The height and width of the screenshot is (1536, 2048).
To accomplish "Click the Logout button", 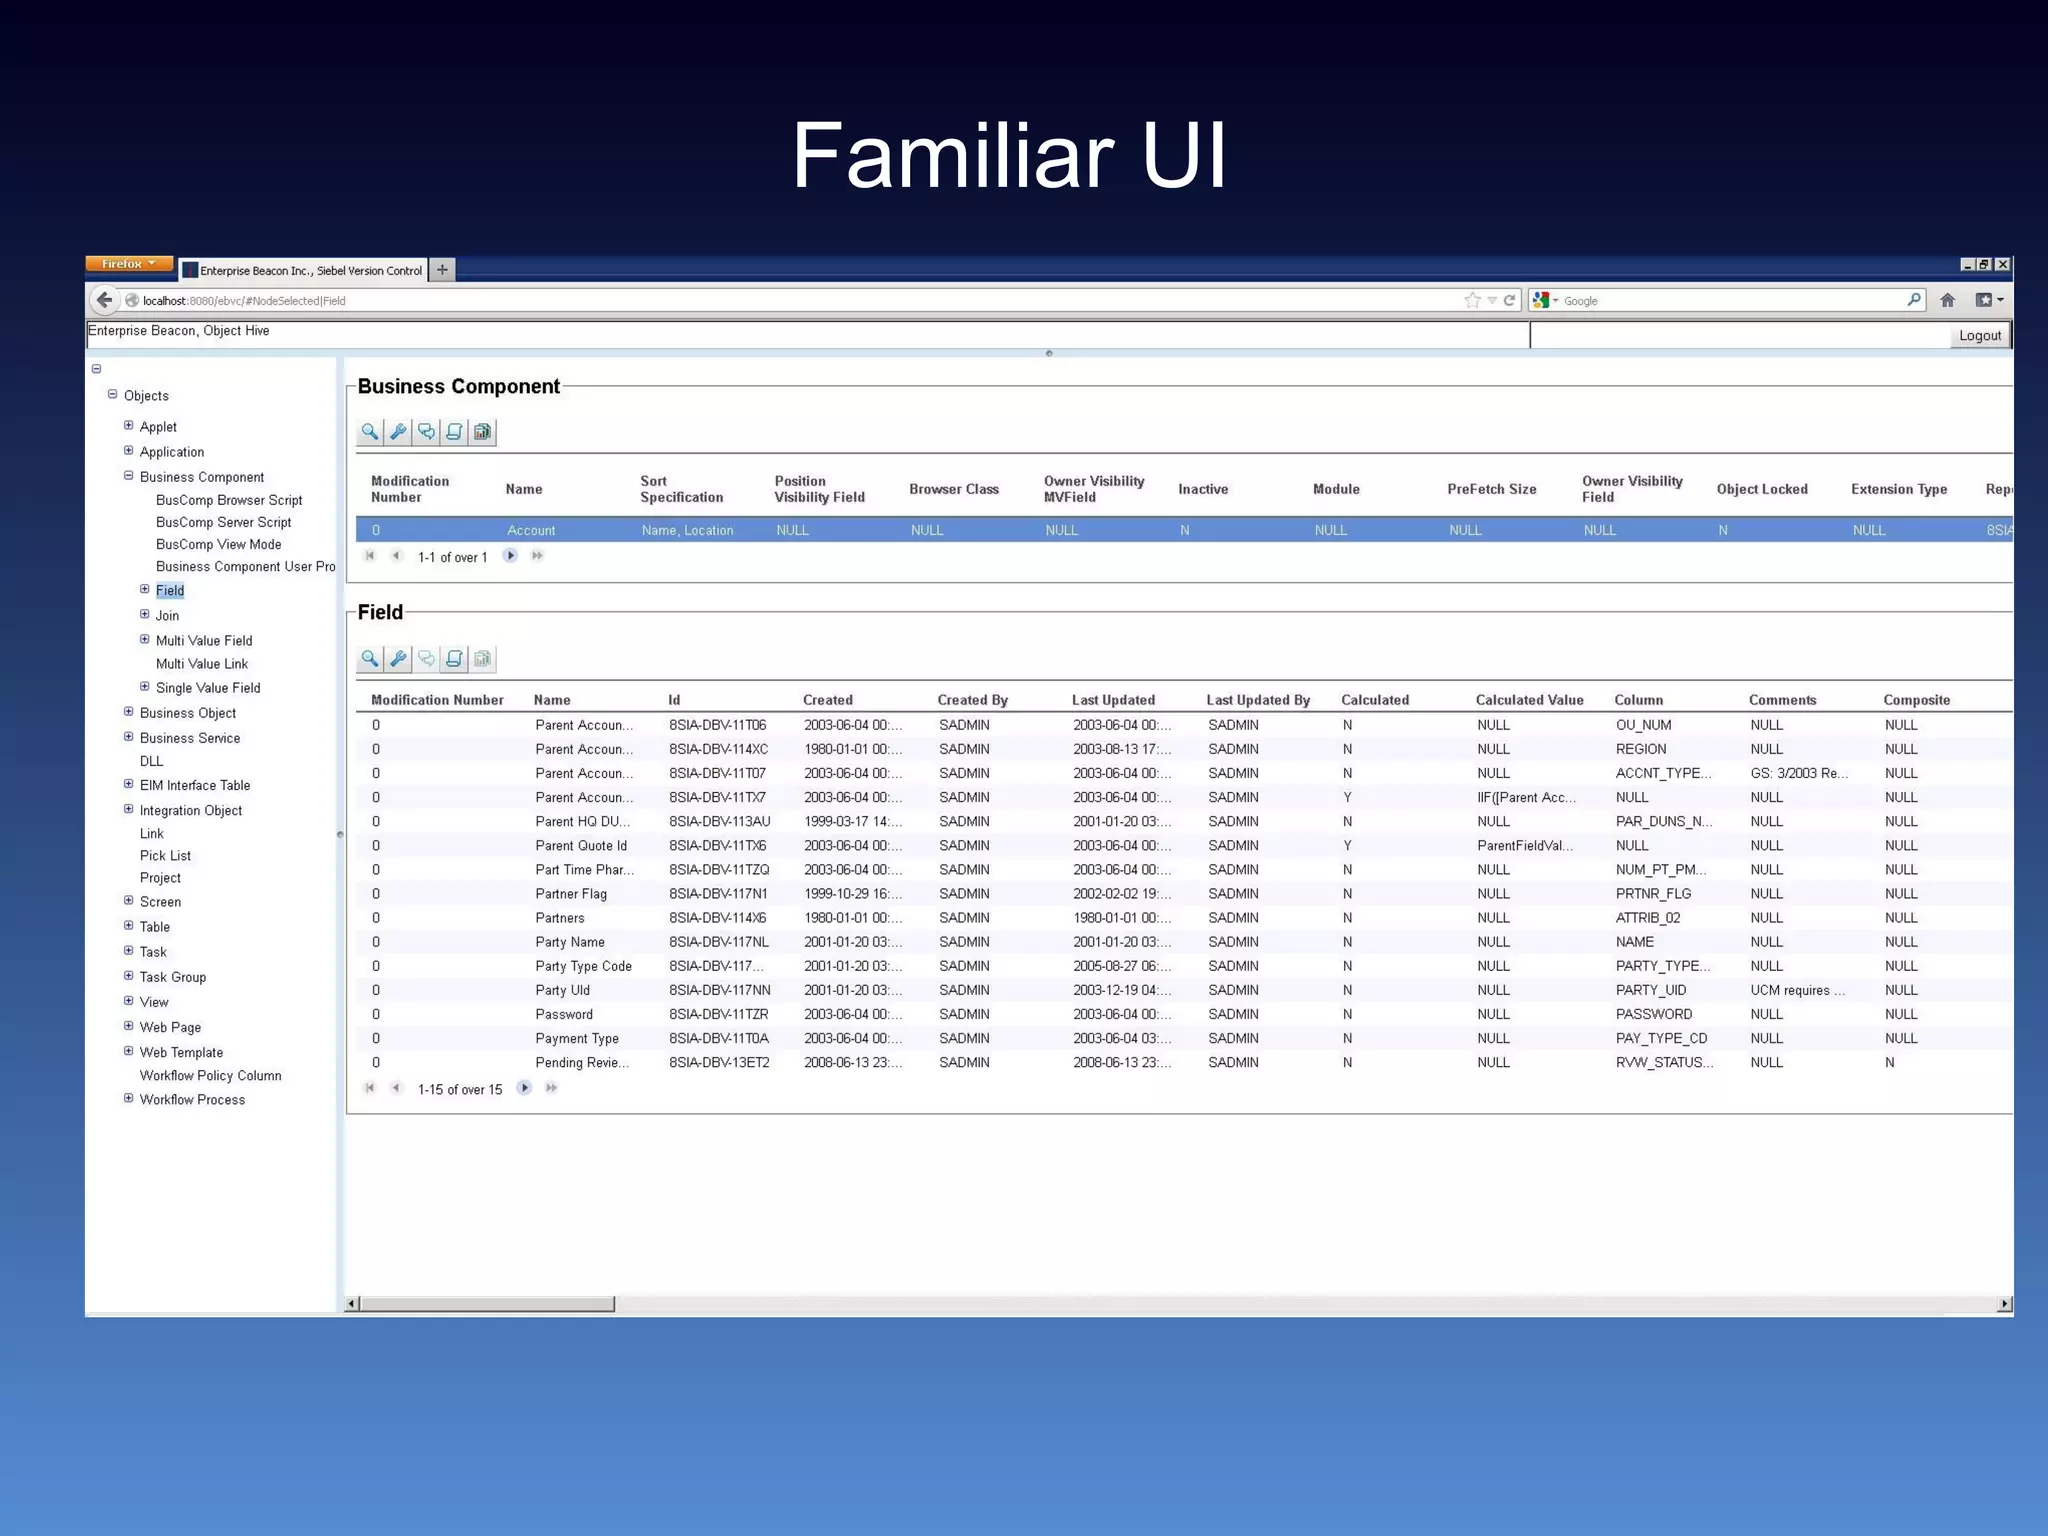I will tap(1979, 336).
